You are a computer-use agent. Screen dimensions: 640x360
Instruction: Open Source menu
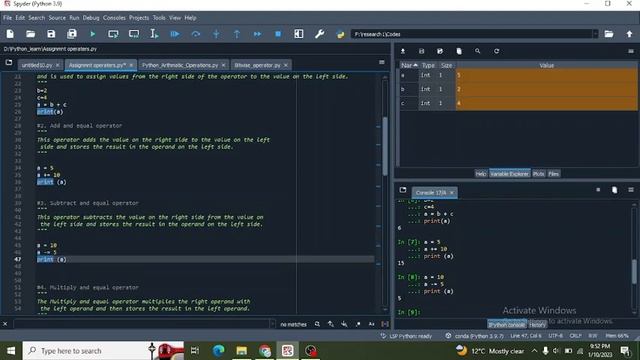point(57,18)
